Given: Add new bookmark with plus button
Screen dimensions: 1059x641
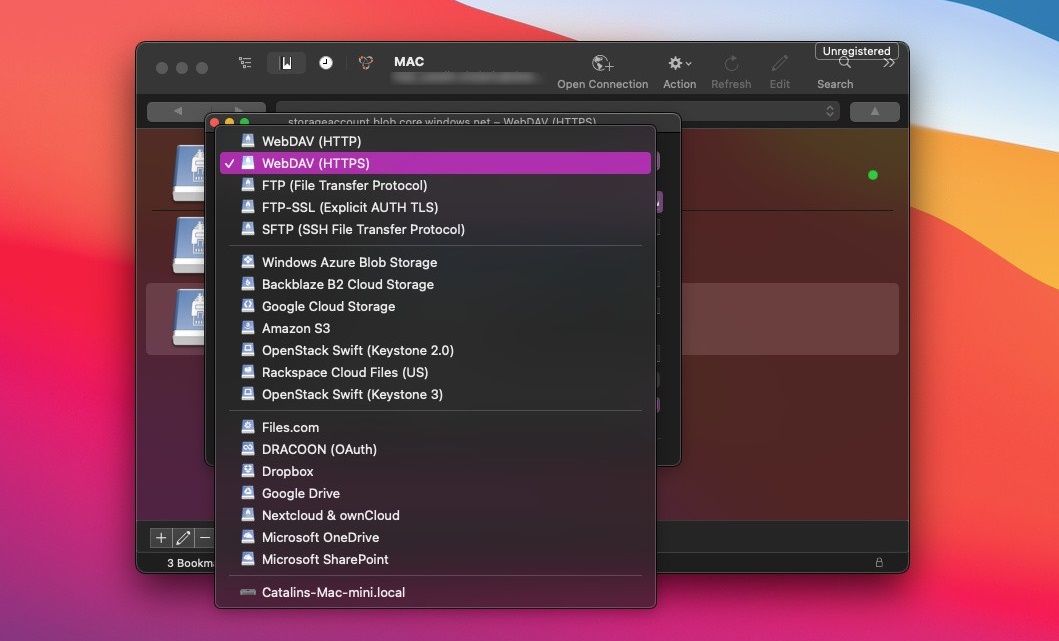Looking at the screenshot, I should (x=161, y=538).
